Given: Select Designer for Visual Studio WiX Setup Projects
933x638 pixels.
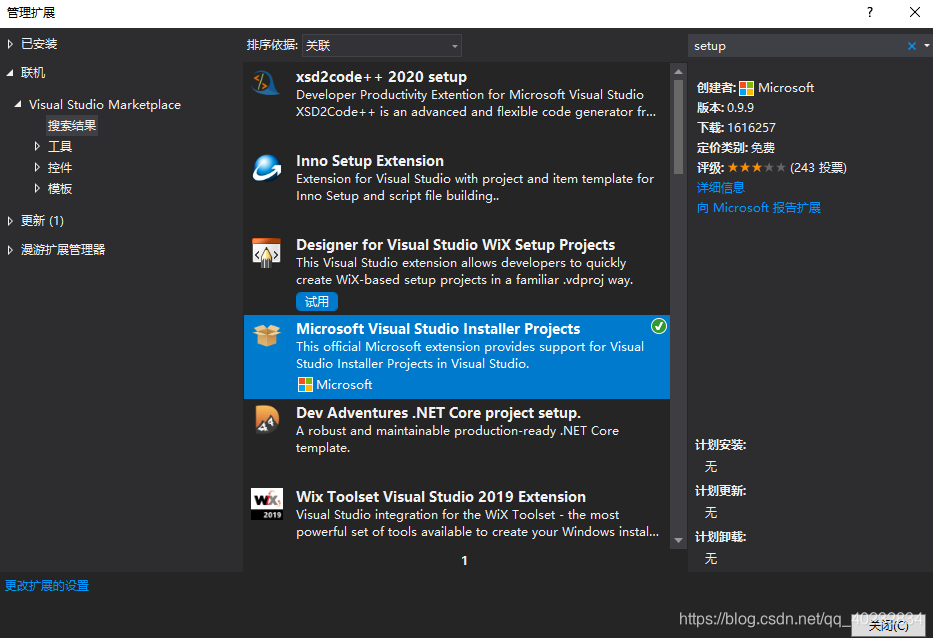Looking at the screenshot, I should pos(456,245).
